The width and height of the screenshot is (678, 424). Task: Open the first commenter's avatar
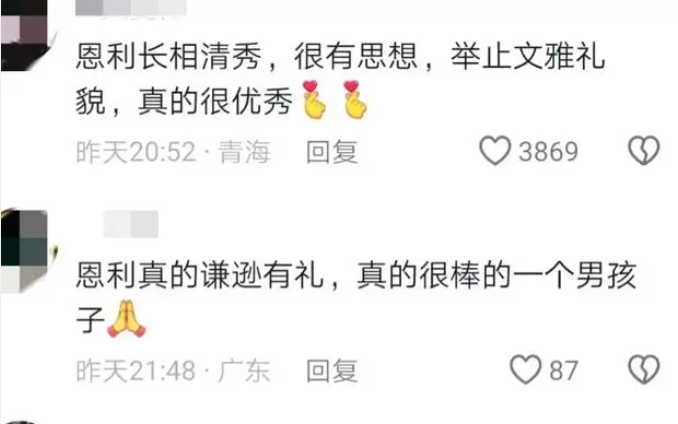[x=27, y=35]
